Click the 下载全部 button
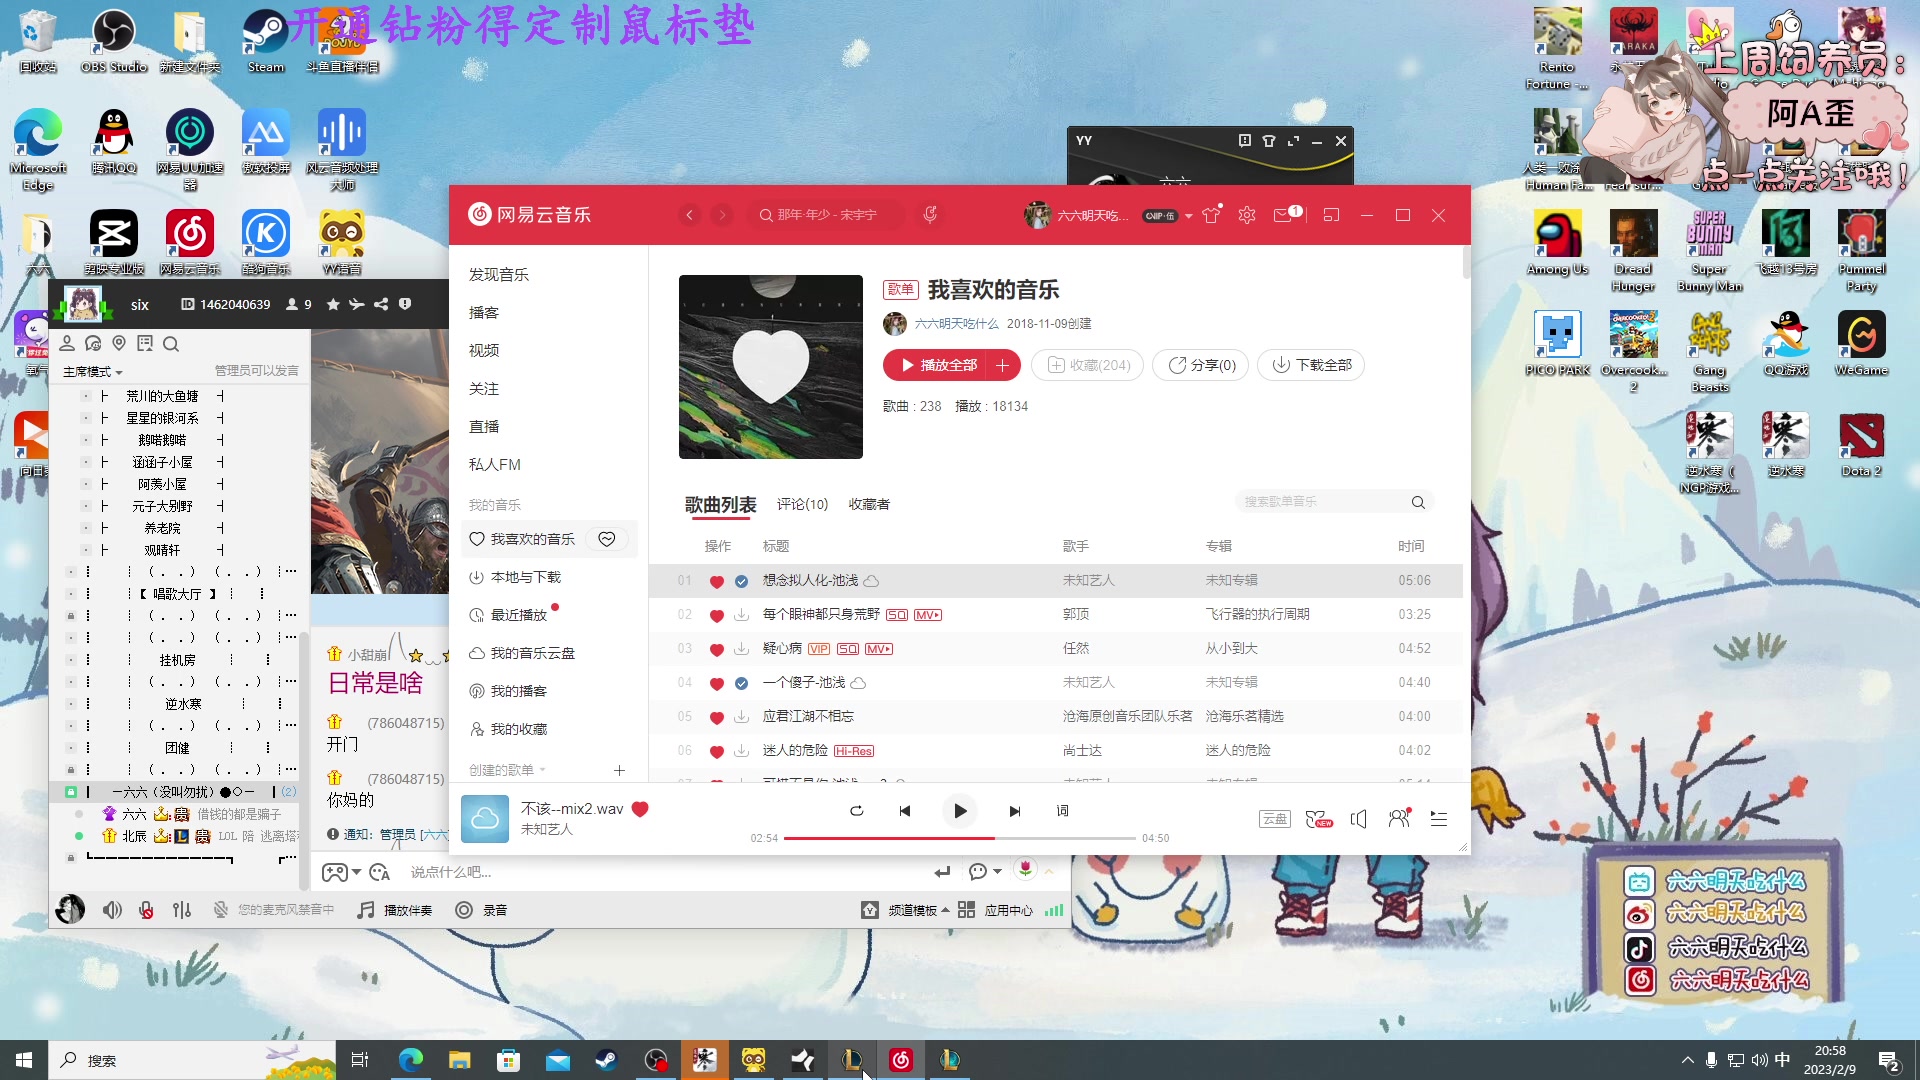The height and width of the screenshot is (1080, 1920). [x=1312, y=365]
